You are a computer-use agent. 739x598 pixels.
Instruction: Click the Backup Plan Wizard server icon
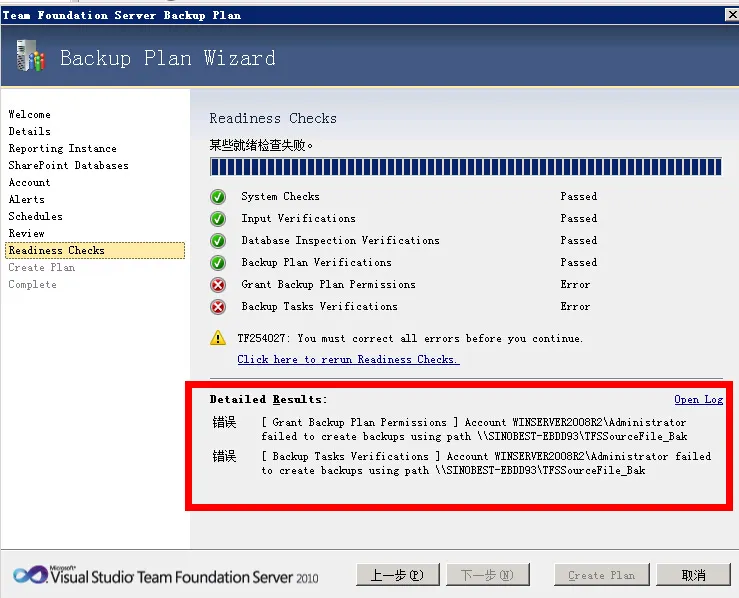30,56
